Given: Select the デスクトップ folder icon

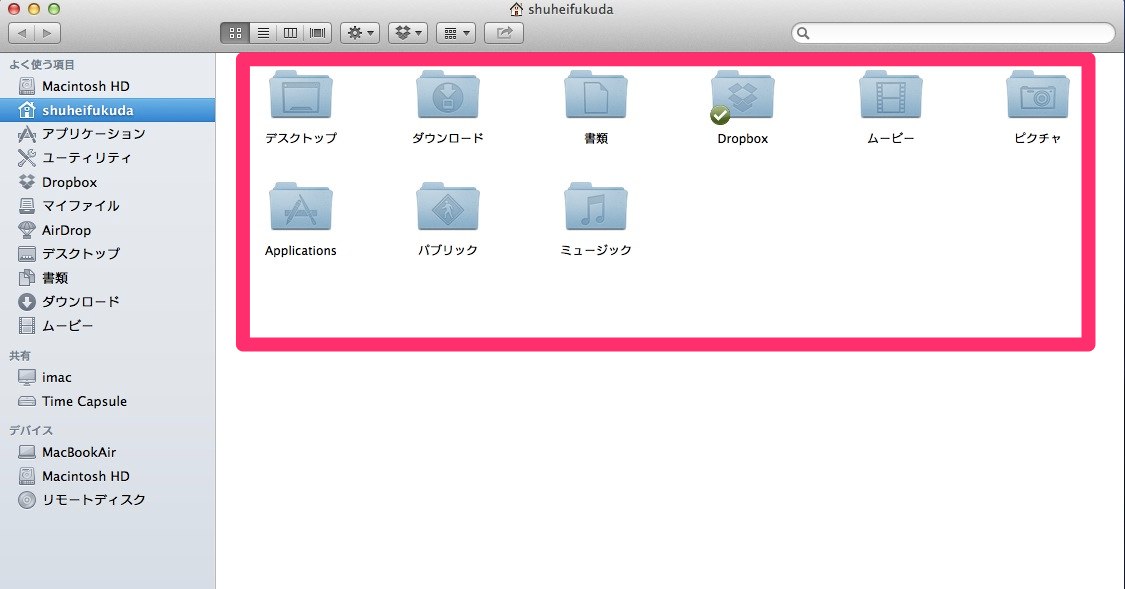Looking at the screenshot, I should click(x=301, y=95).
